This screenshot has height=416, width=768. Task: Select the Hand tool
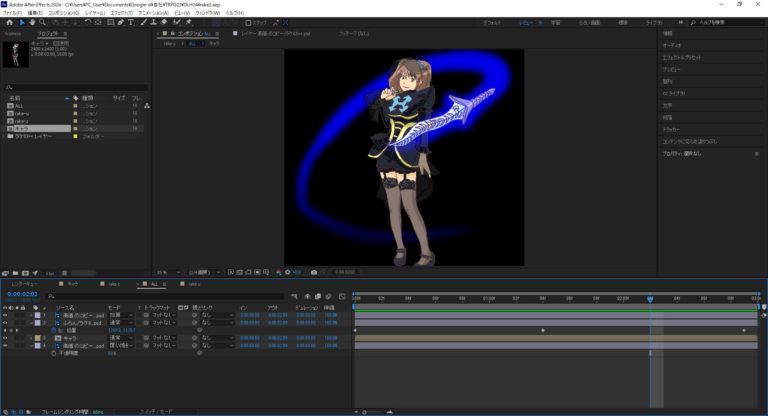(x=32, y=23)
